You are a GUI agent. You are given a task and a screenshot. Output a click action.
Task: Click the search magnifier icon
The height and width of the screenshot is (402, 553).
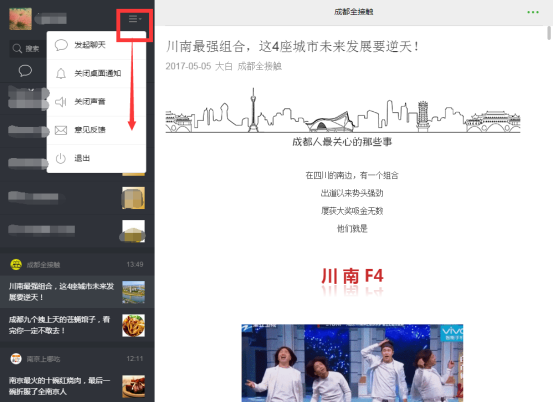(17, 48)
